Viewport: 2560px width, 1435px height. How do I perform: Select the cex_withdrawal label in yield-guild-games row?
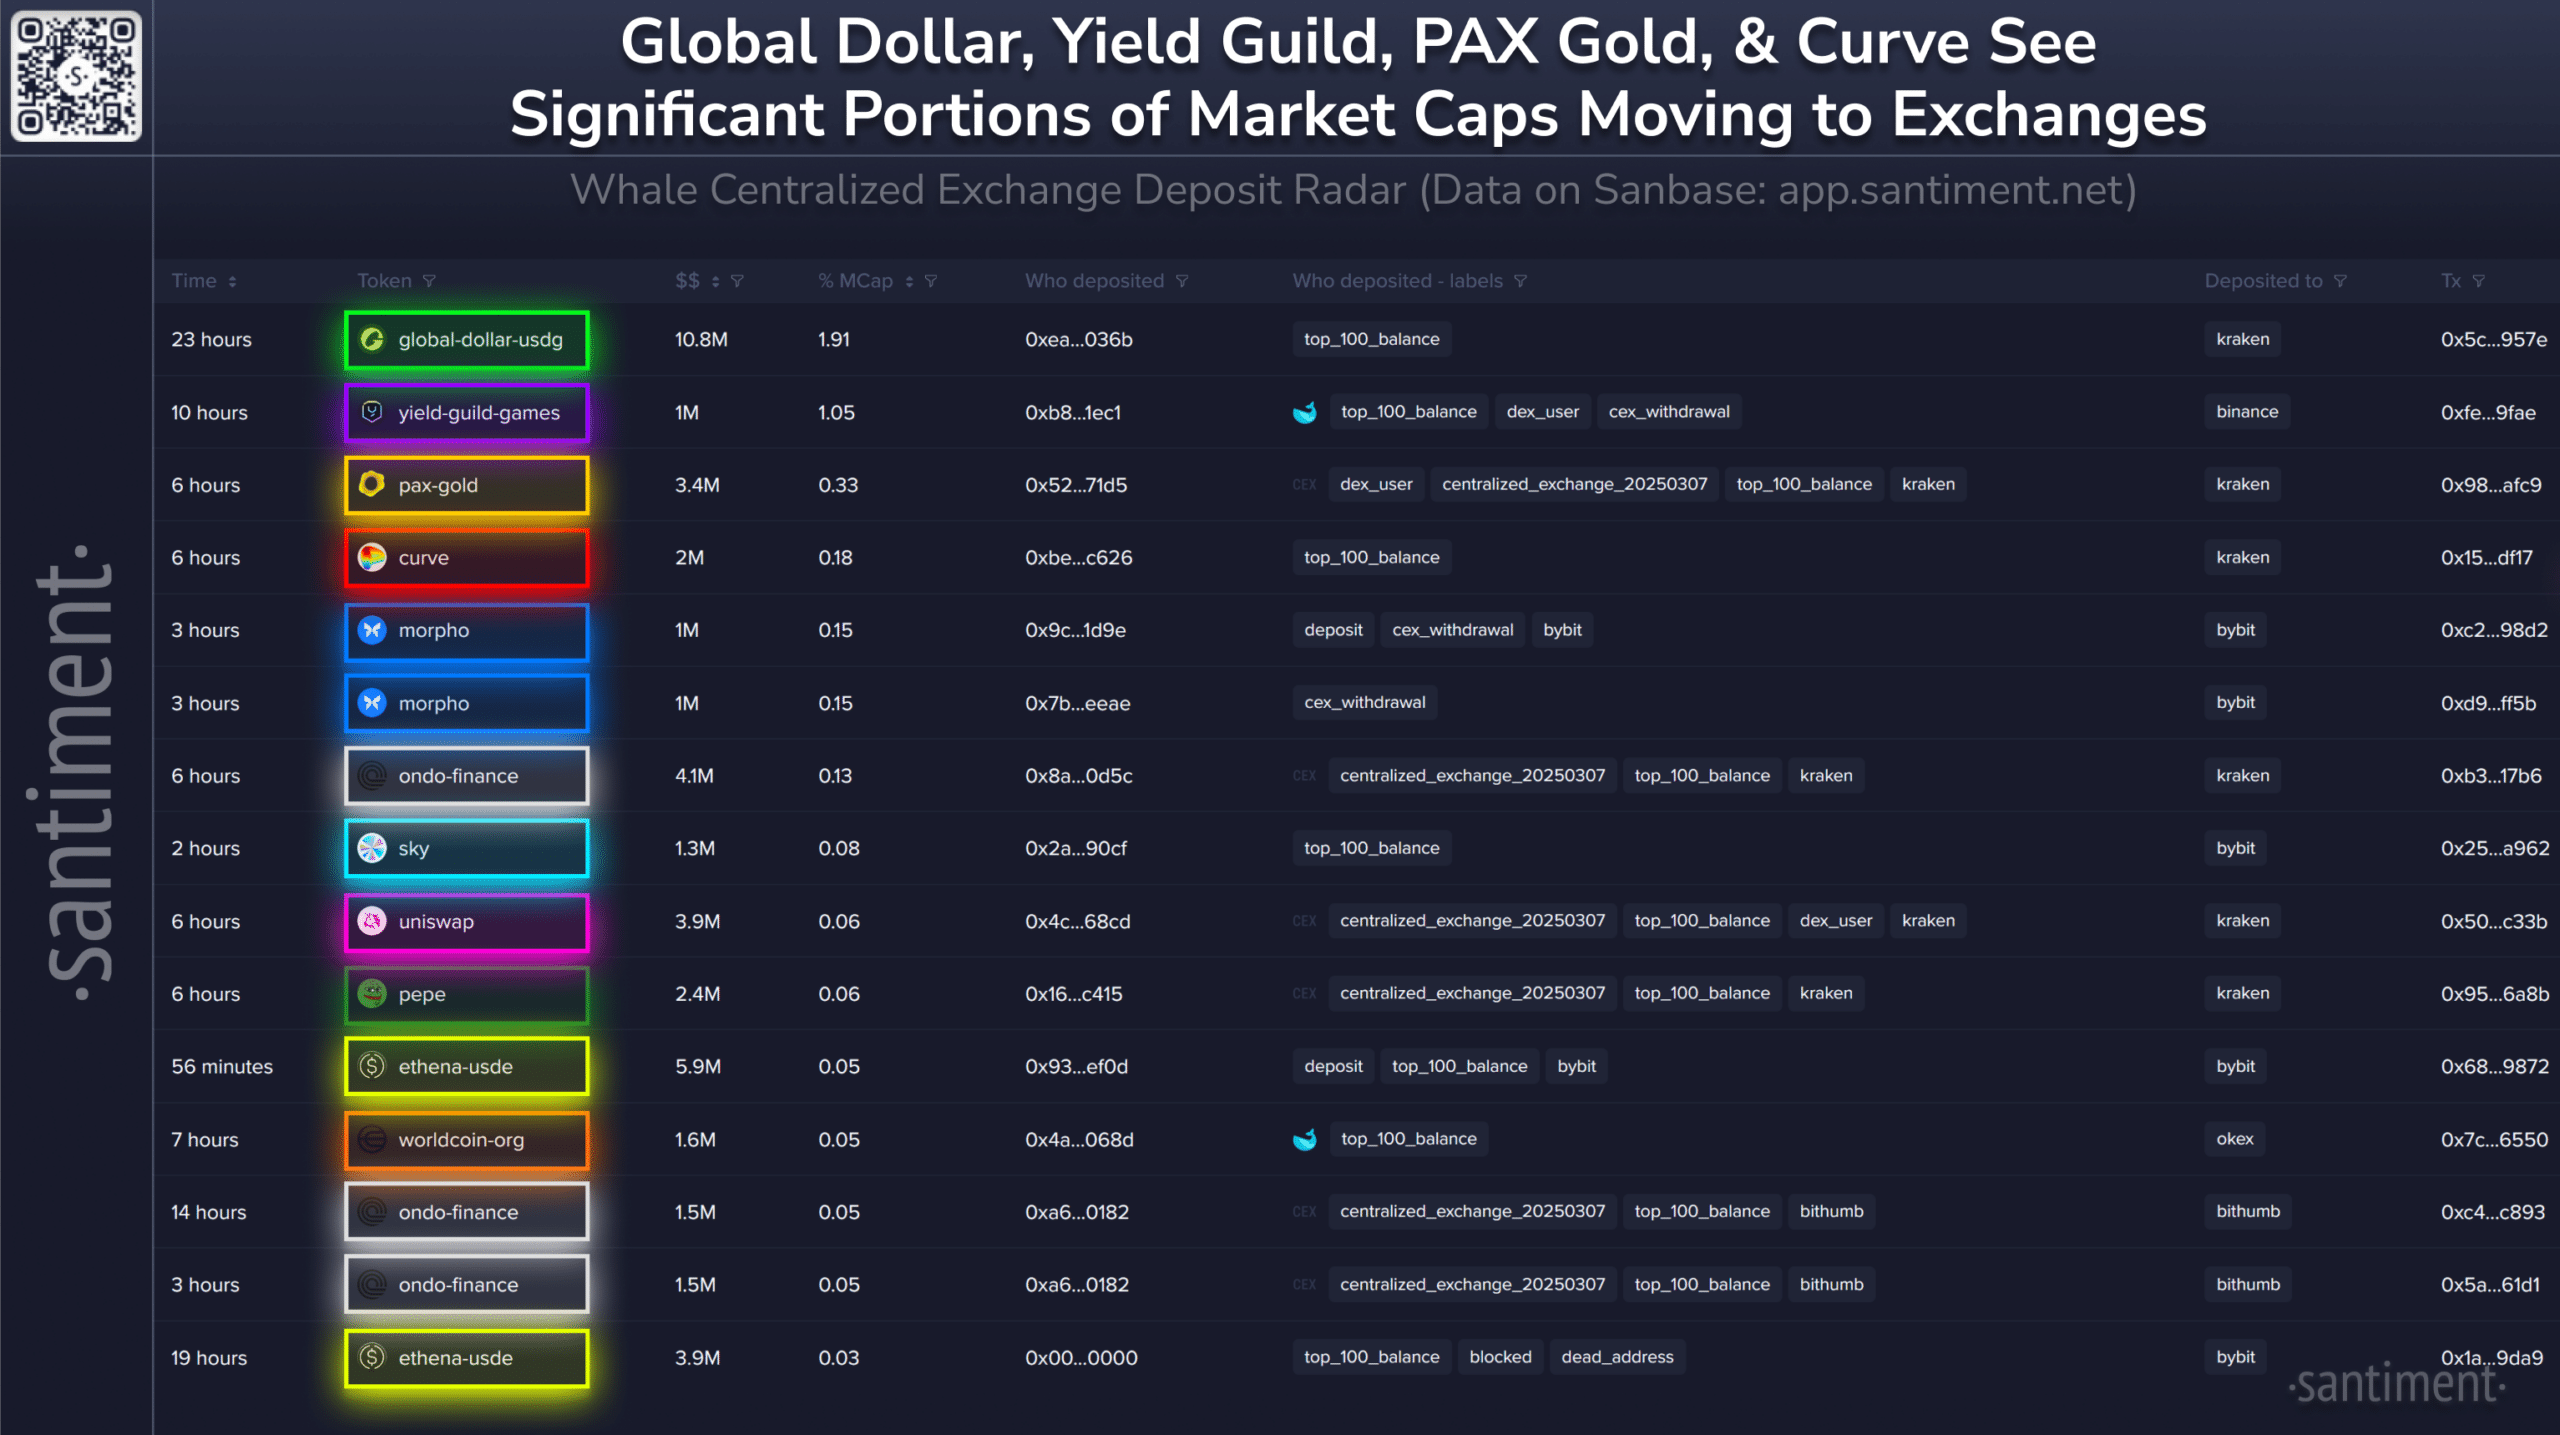click(1668, 411)
